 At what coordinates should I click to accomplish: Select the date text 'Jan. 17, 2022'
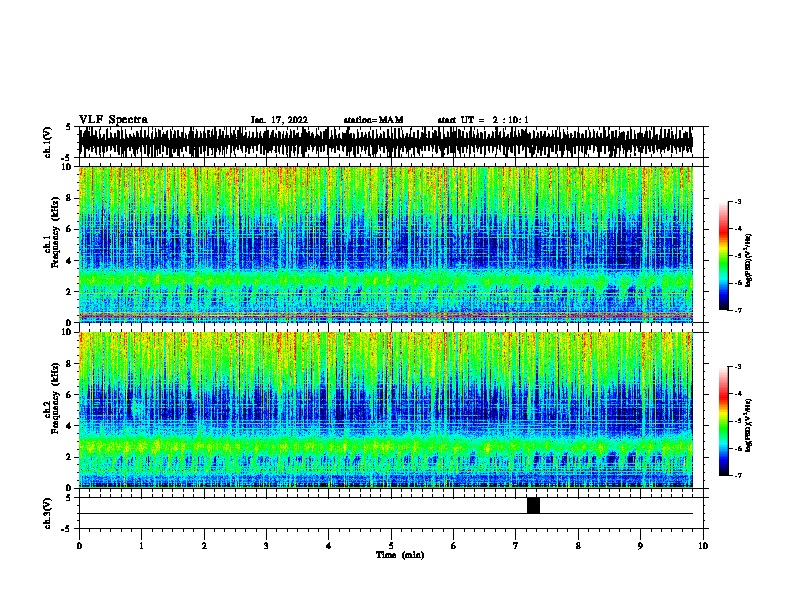pyautogui.click(x=279, y=120)
